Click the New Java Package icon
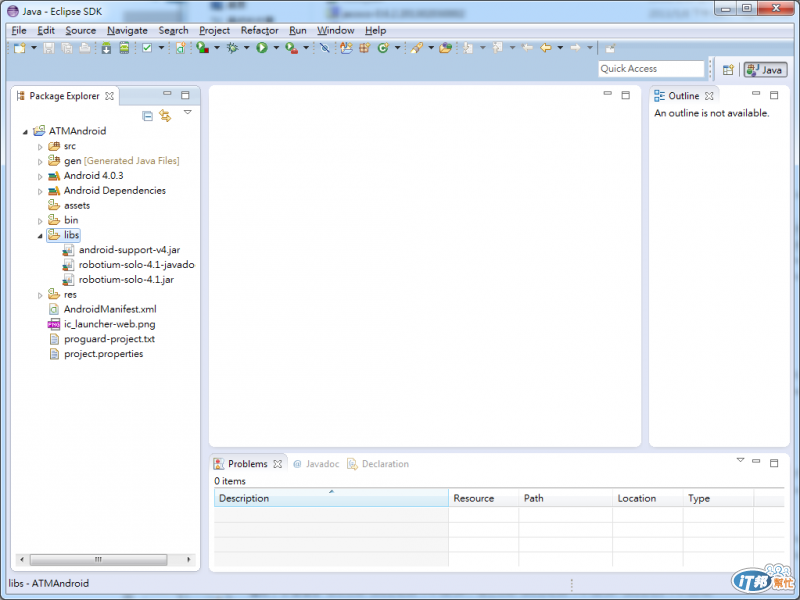Image resolution: width=800 pixels, height=600 pixels. point(364,48)
